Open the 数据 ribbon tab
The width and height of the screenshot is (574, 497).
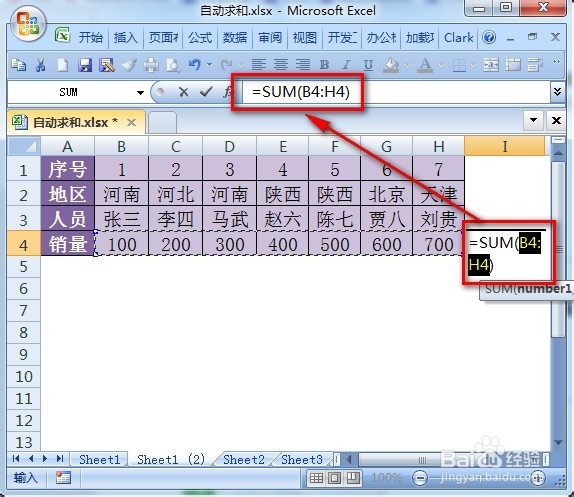point(235,38)
